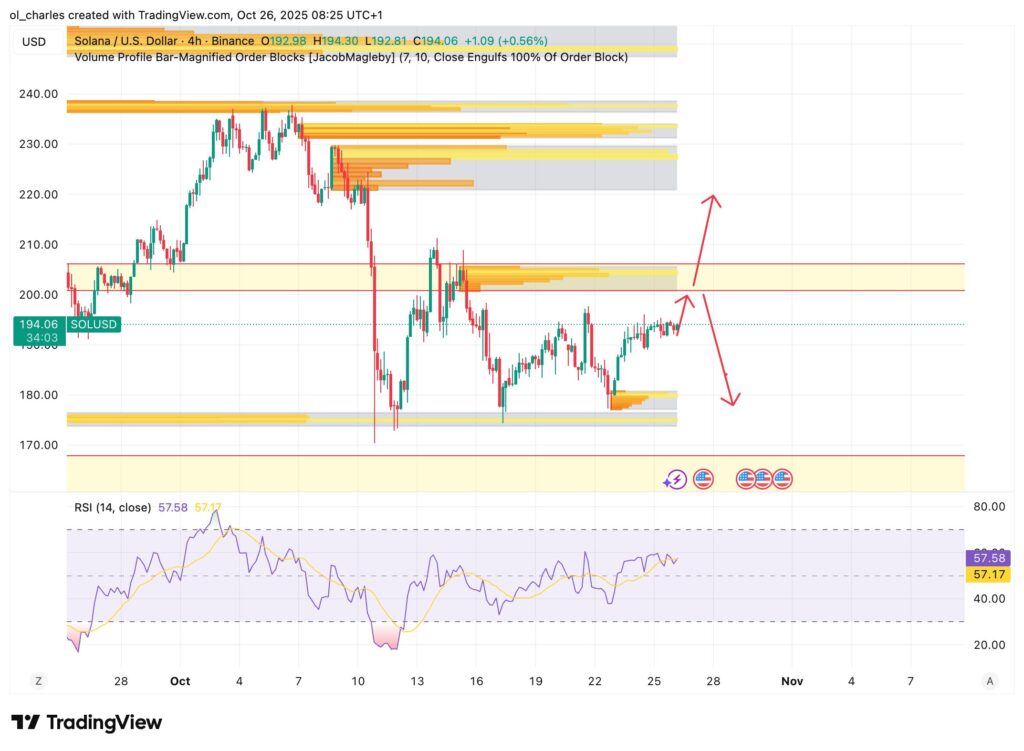Click the first US flag event icon
This screenshot has width=1024, height=751.
point(703,480)
